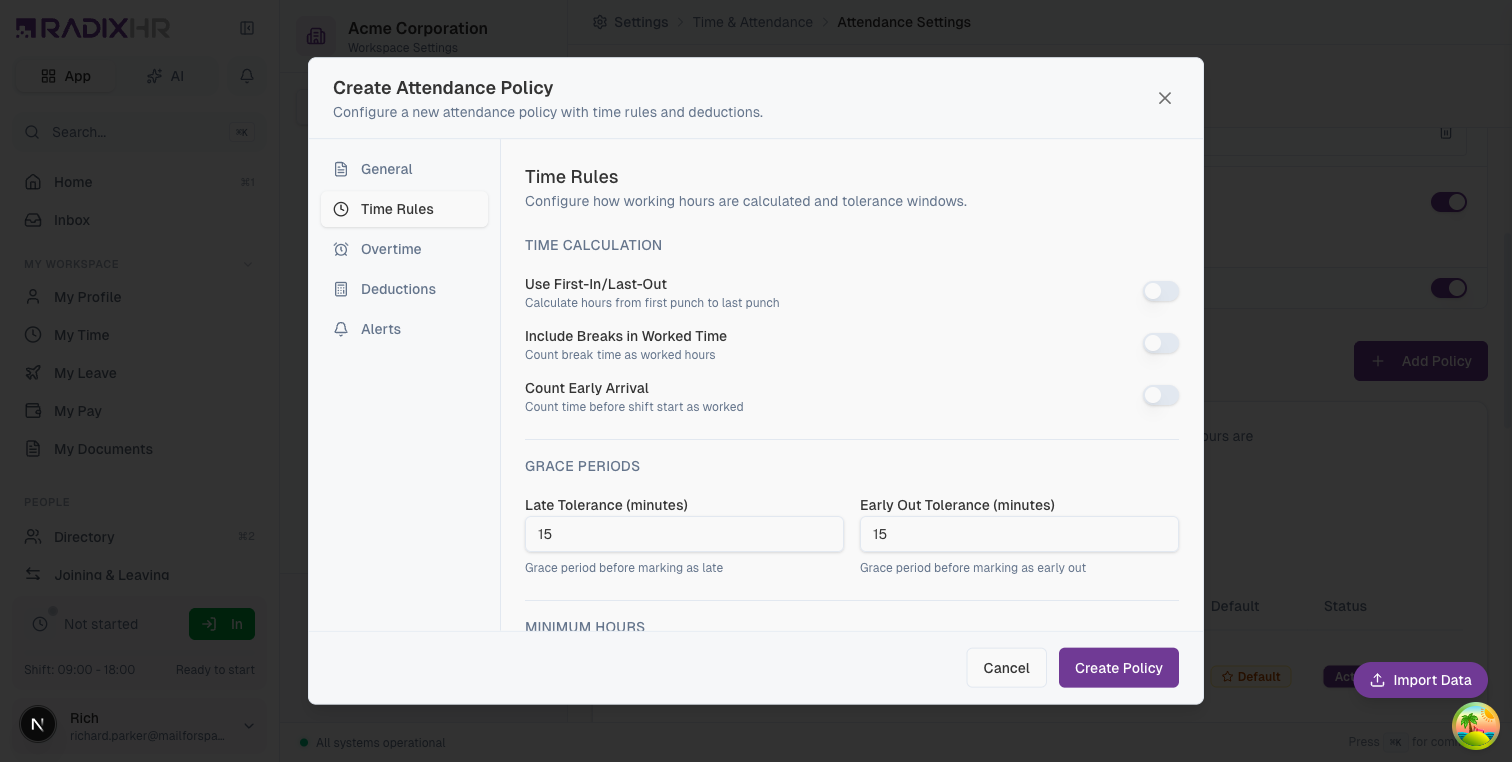Cancel the attendance policy dialog
The height and width of the screenshot is (762, 1512).
[1006, 668]
